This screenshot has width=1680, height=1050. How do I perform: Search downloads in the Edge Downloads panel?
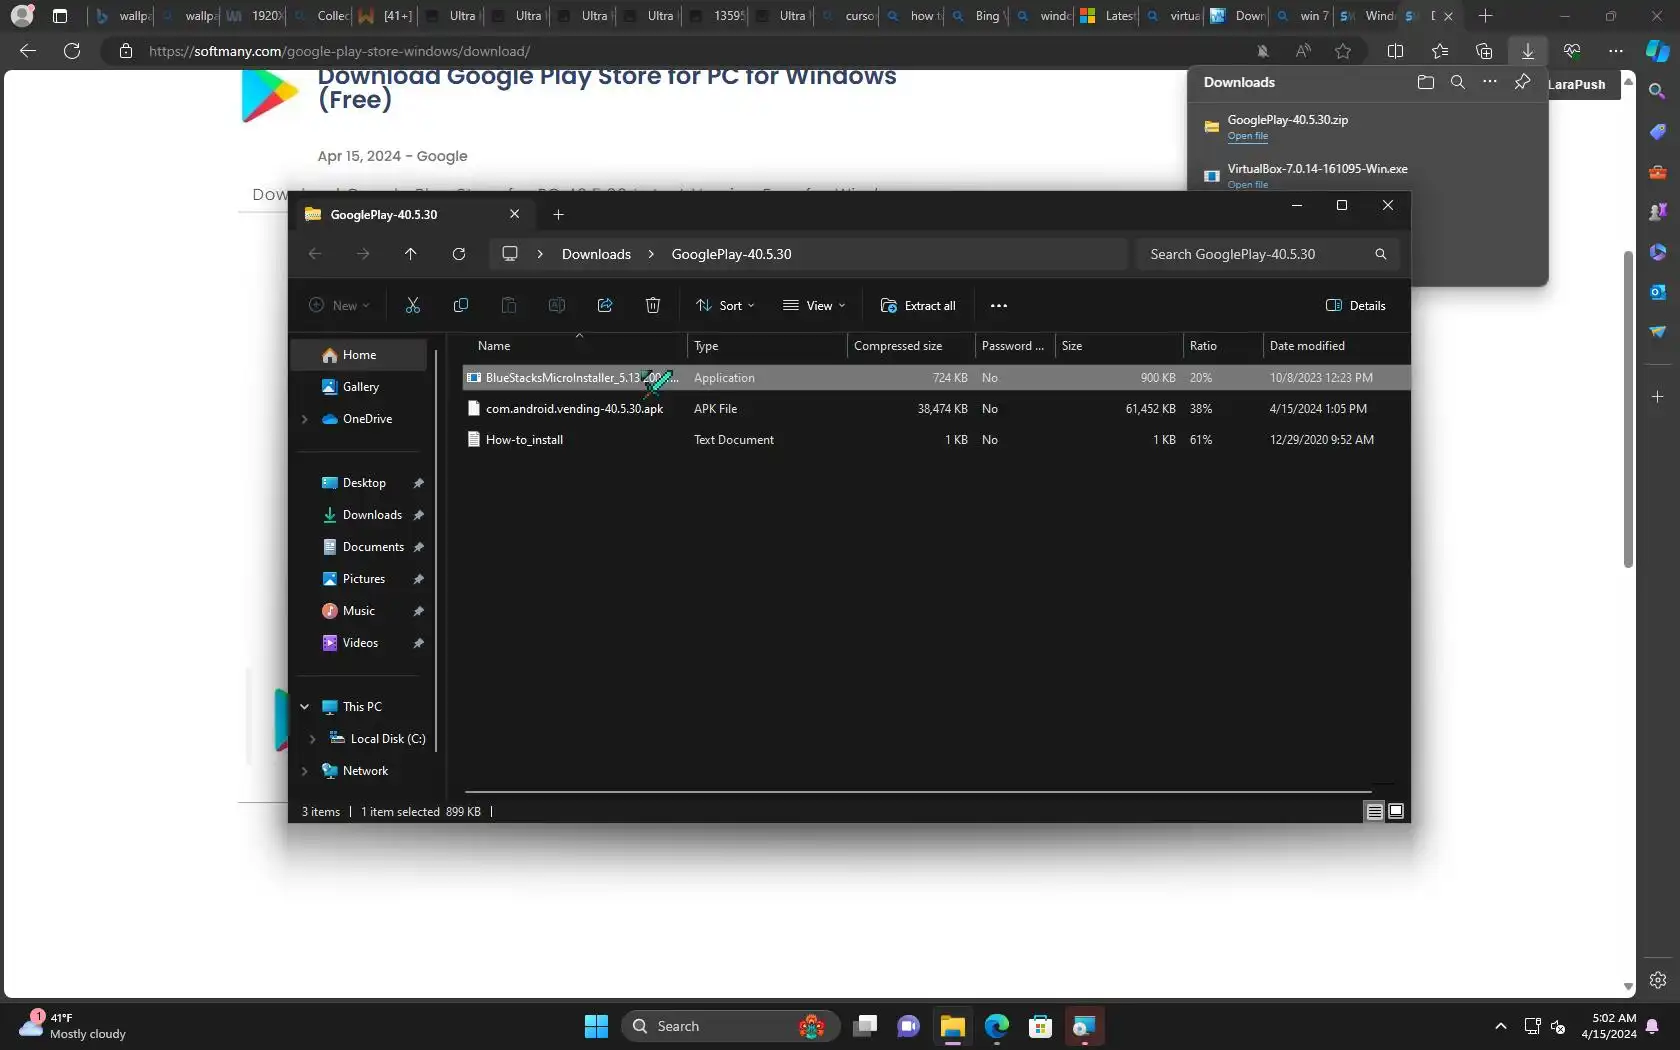pyautogui.click(x=1458, y=82)
